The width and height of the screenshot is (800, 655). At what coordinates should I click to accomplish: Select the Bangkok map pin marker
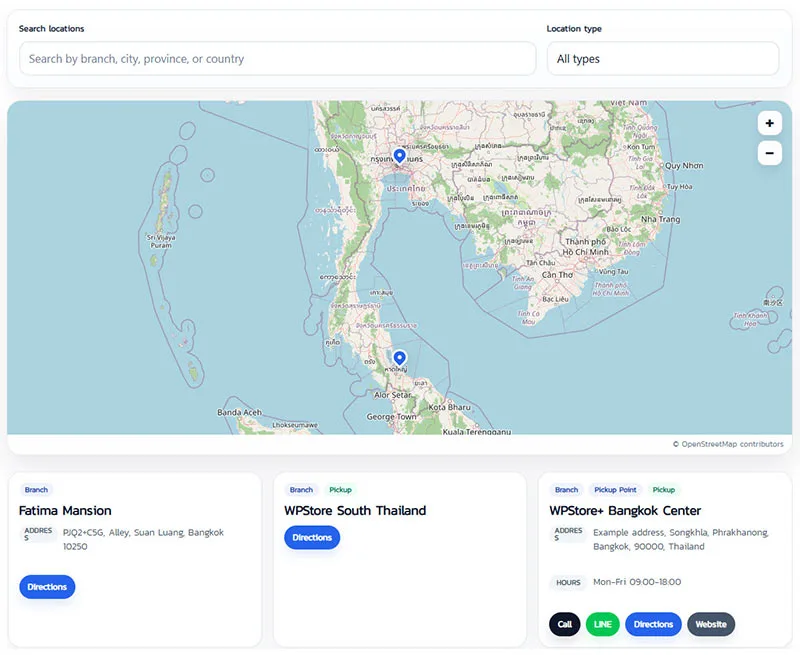point(399,156)
